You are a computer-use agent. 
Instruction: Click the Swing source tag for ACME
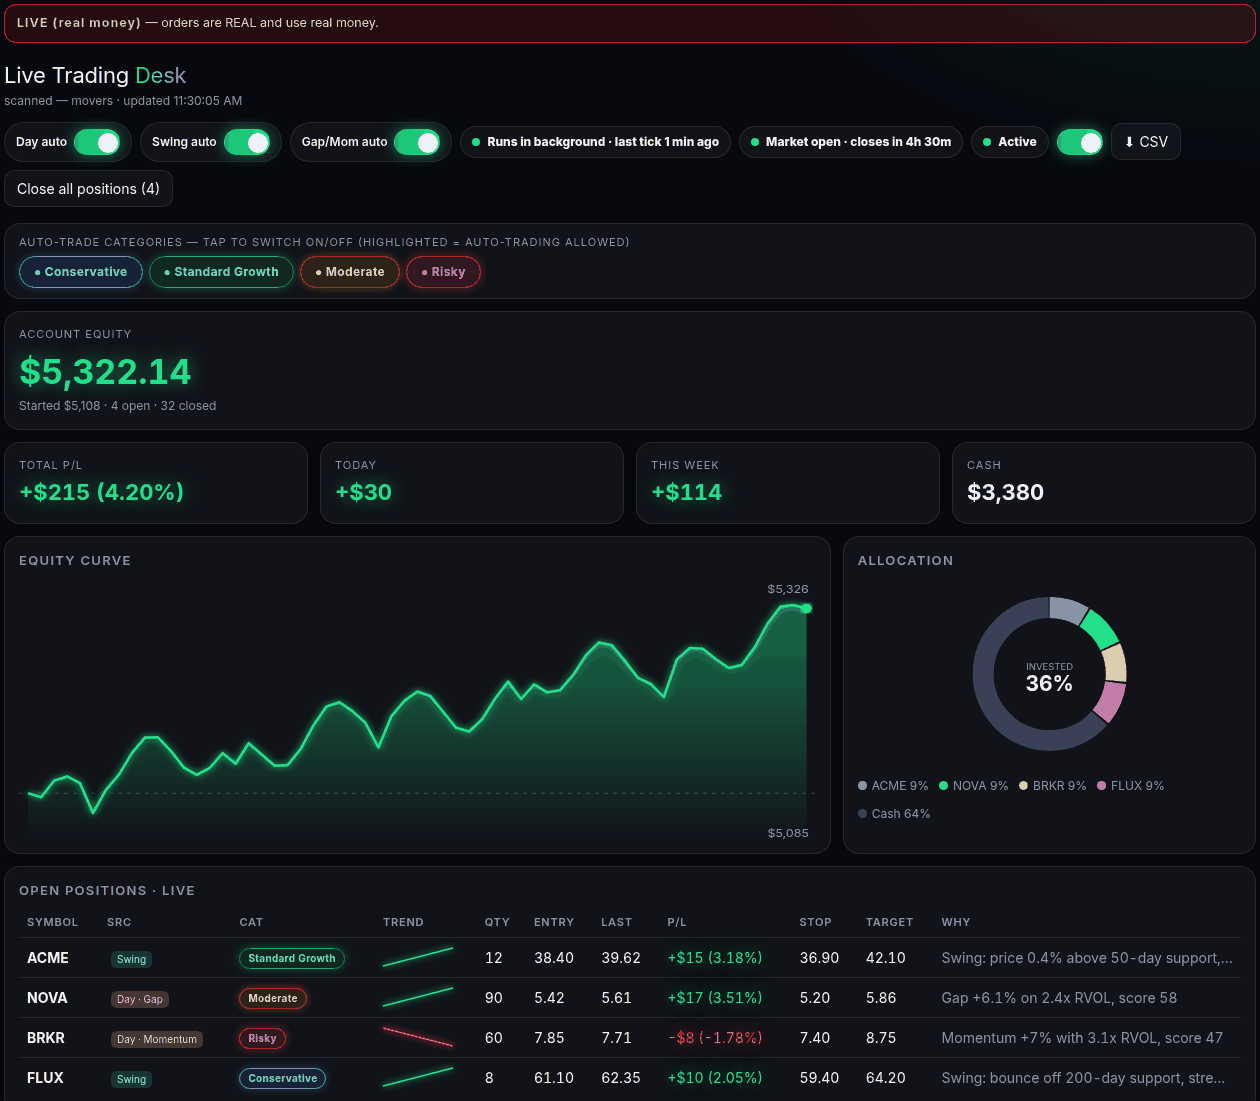131,959
